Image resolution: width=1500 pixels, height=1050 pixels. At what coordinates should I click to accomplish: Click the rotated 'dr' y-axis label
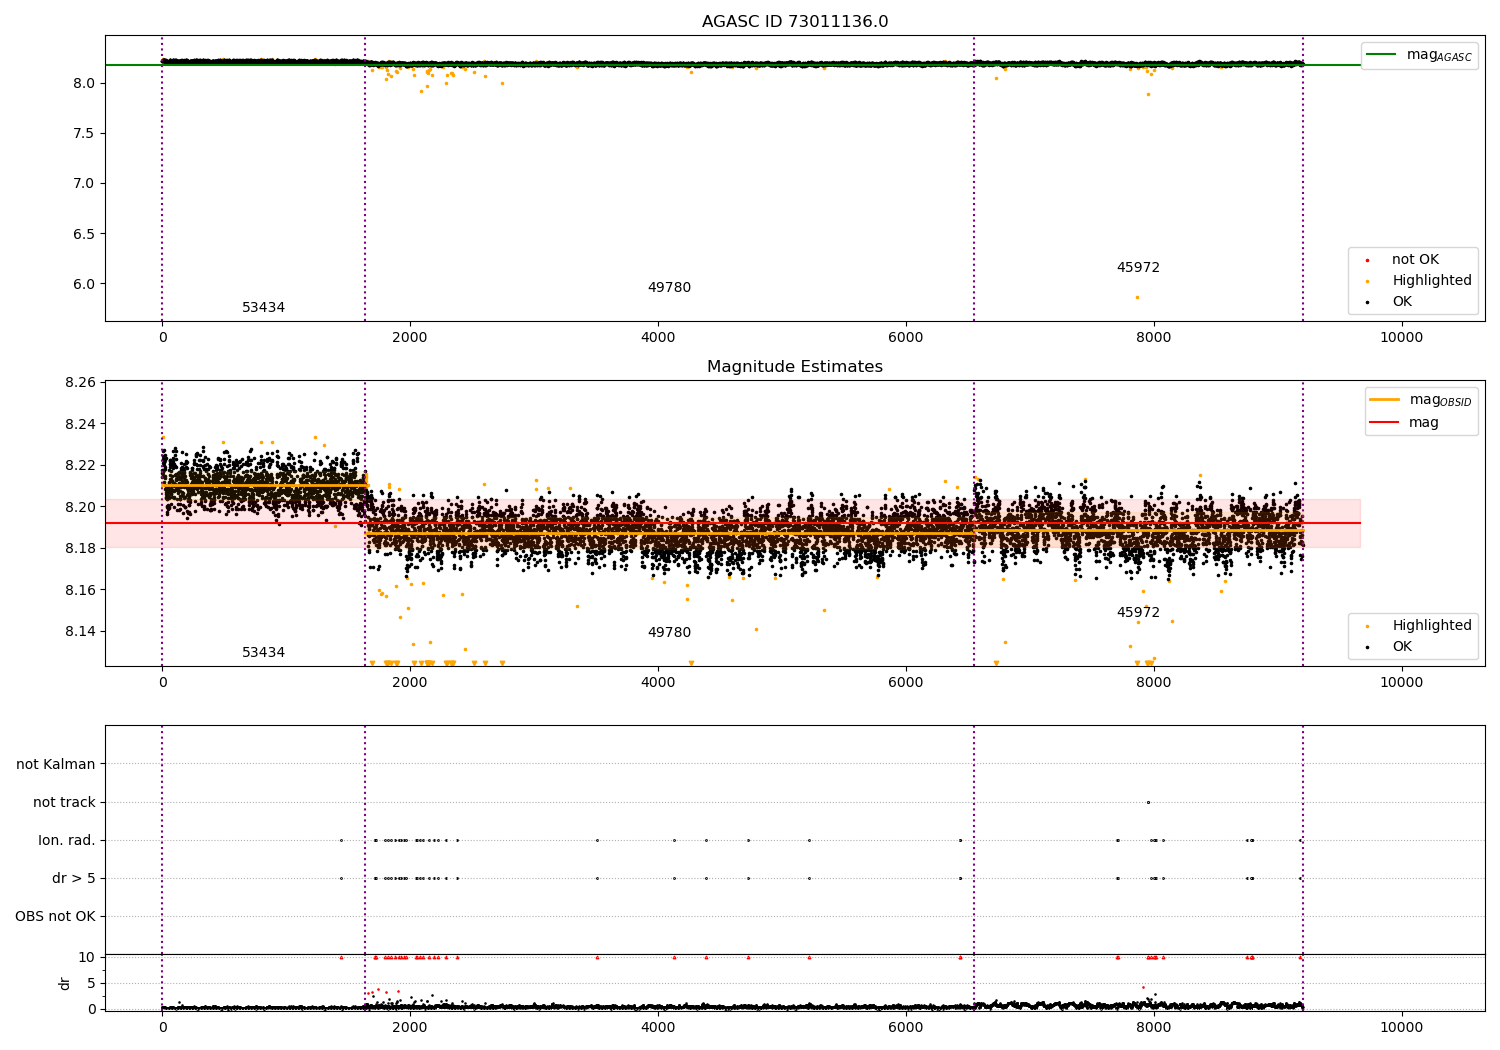click(65, 983)
